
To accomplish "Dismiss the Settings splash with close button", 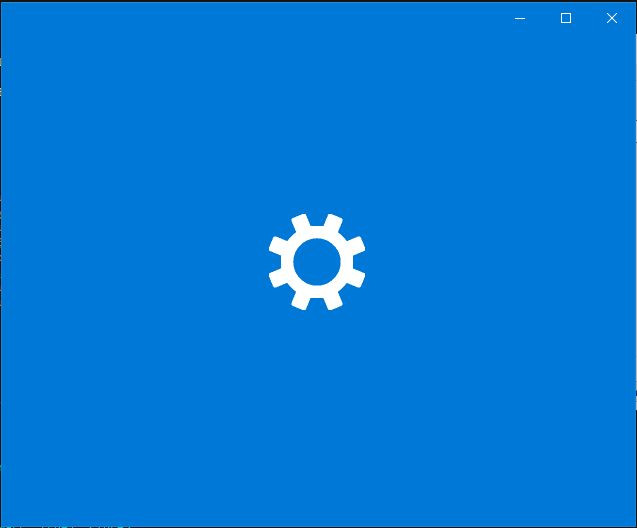I will (612, 18).
